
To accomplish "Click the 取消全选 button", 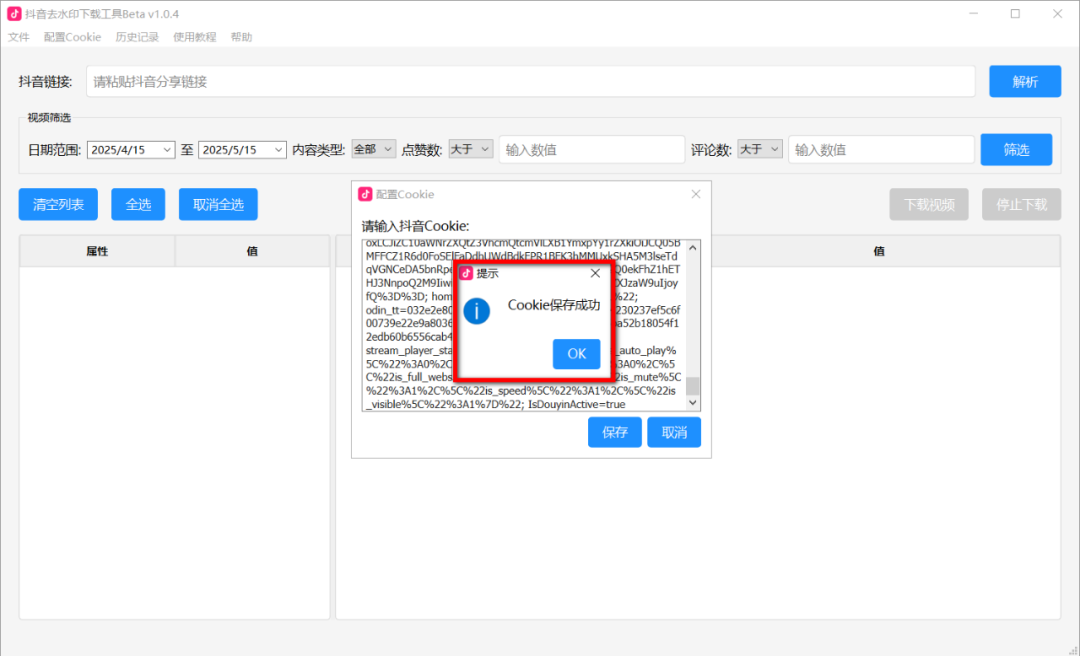I will 218,205.
